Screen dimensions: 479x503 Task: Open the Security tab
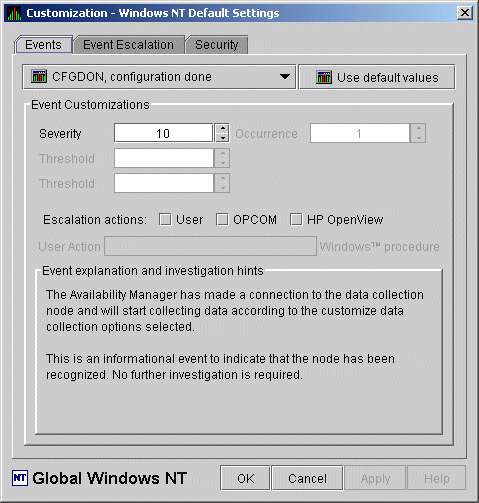[x=217, y=45]
